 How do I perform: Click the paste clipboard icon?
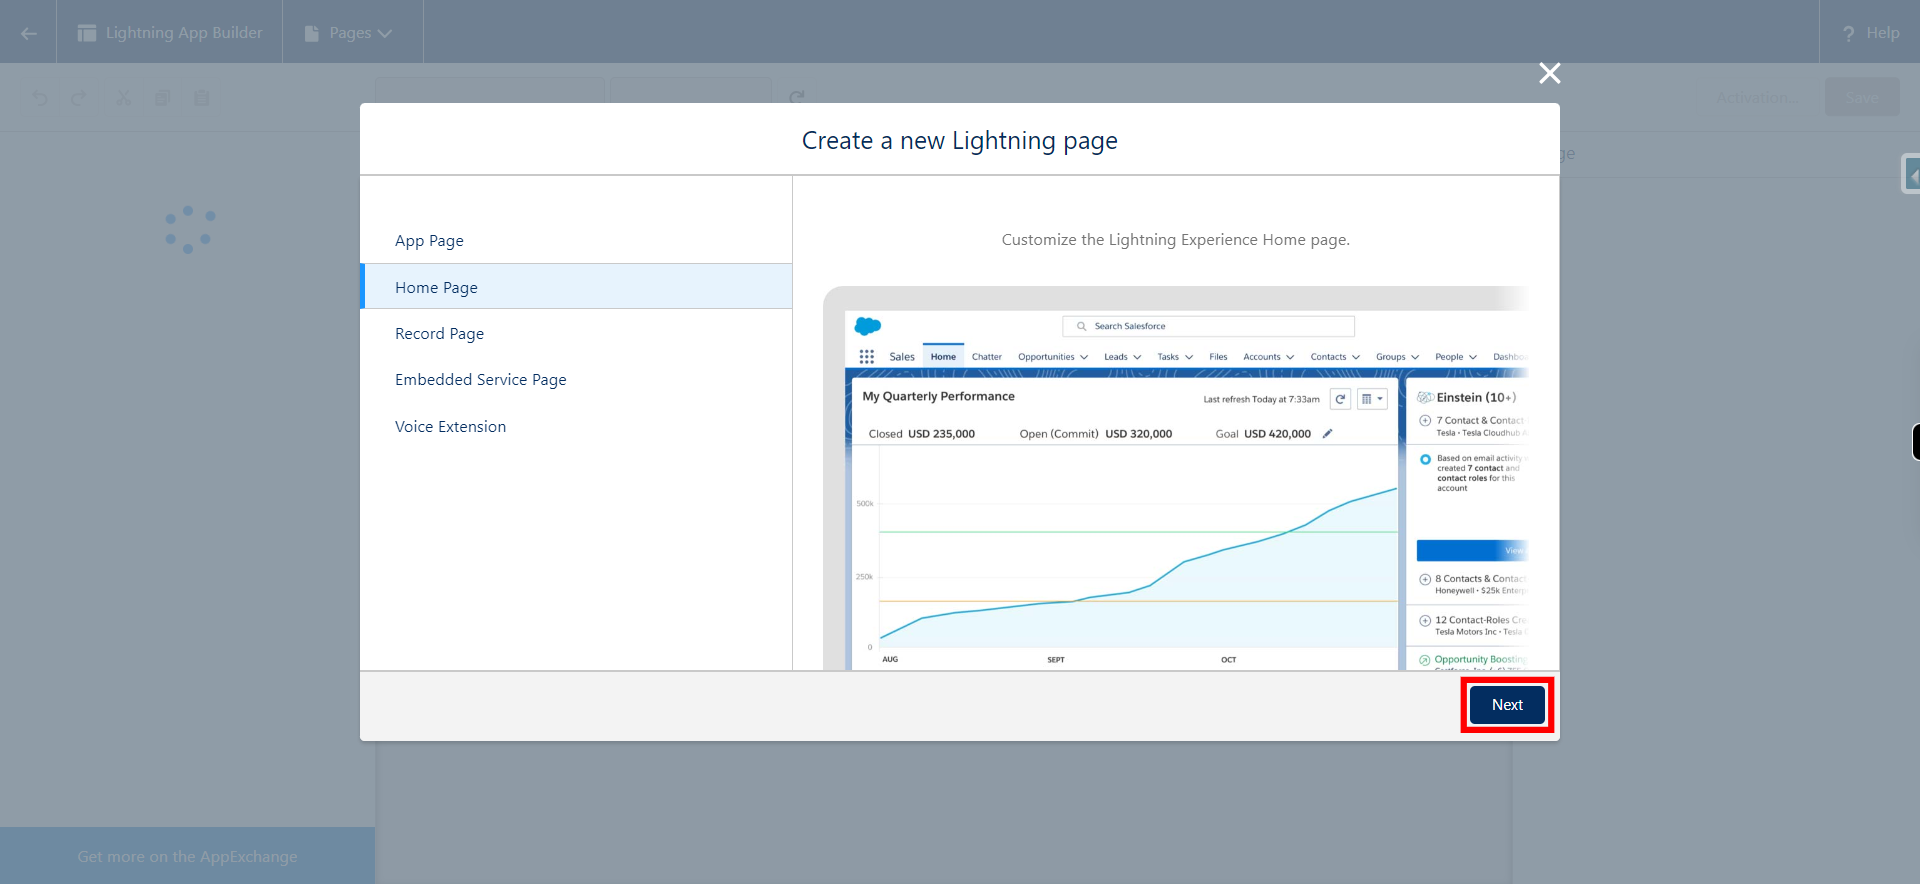(x=201, y=98)
